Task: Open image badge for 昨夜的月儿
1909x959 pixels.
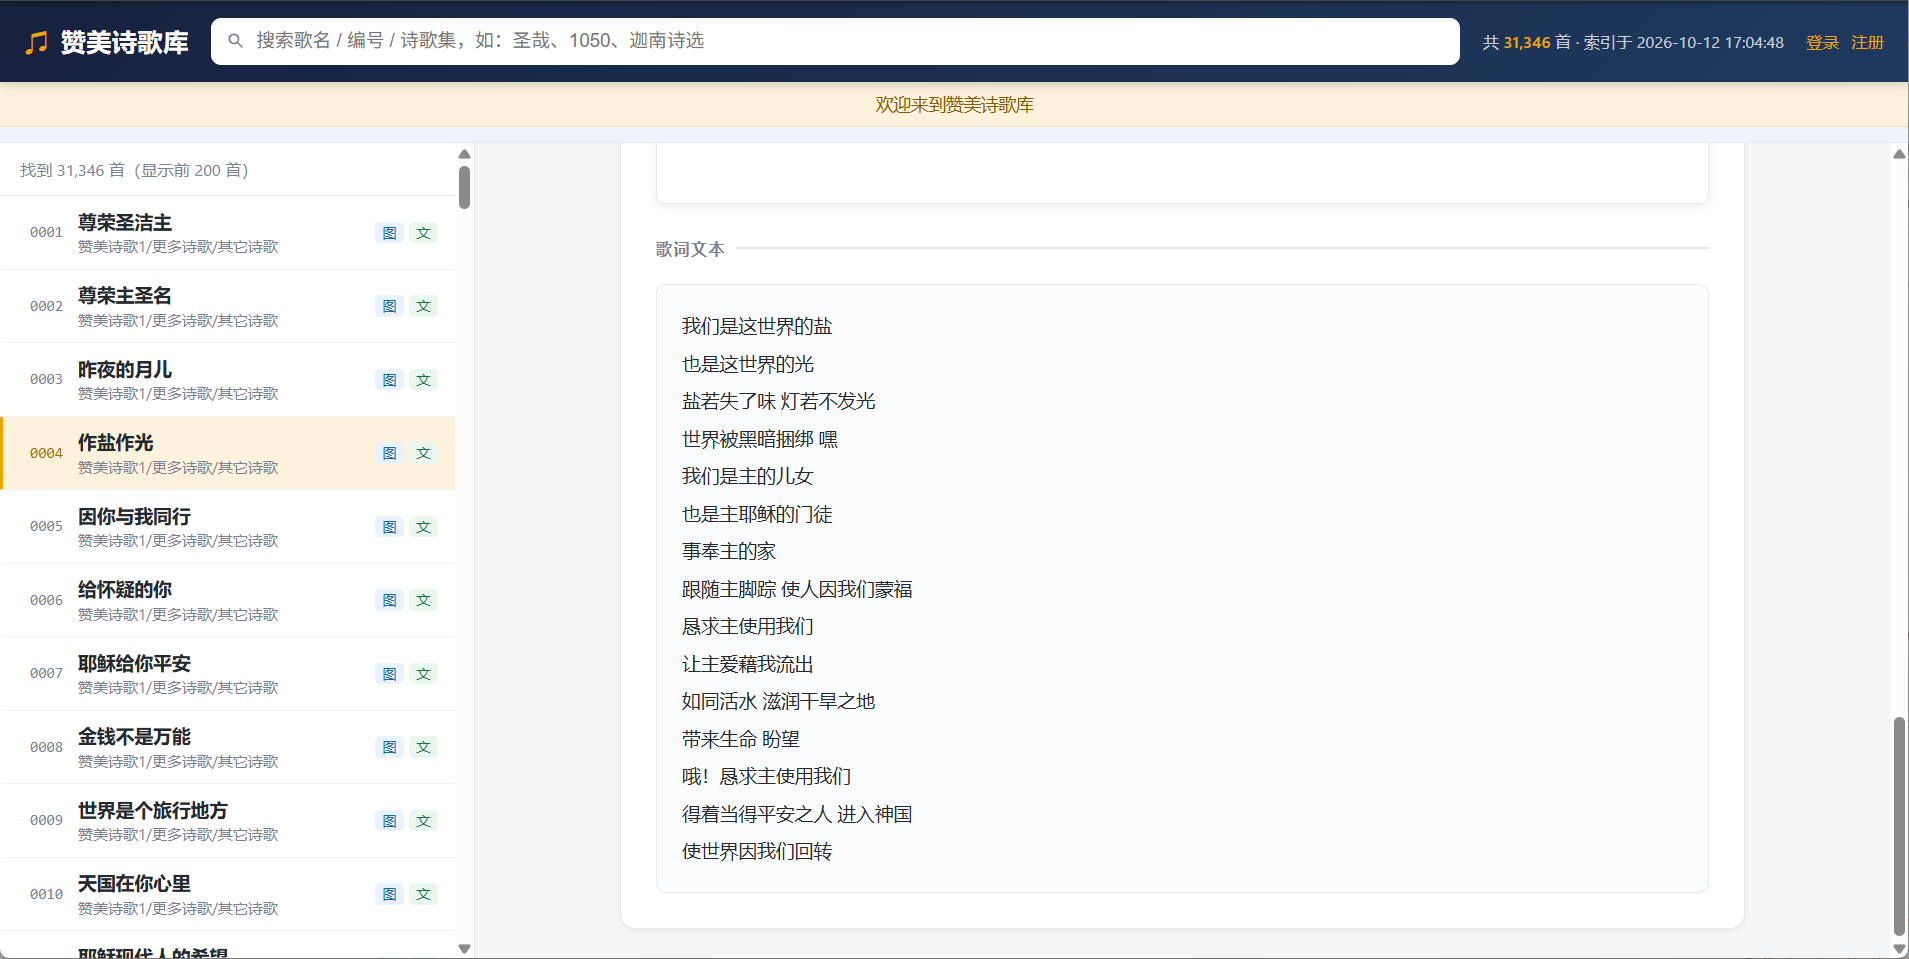Action: click(390, 380)
